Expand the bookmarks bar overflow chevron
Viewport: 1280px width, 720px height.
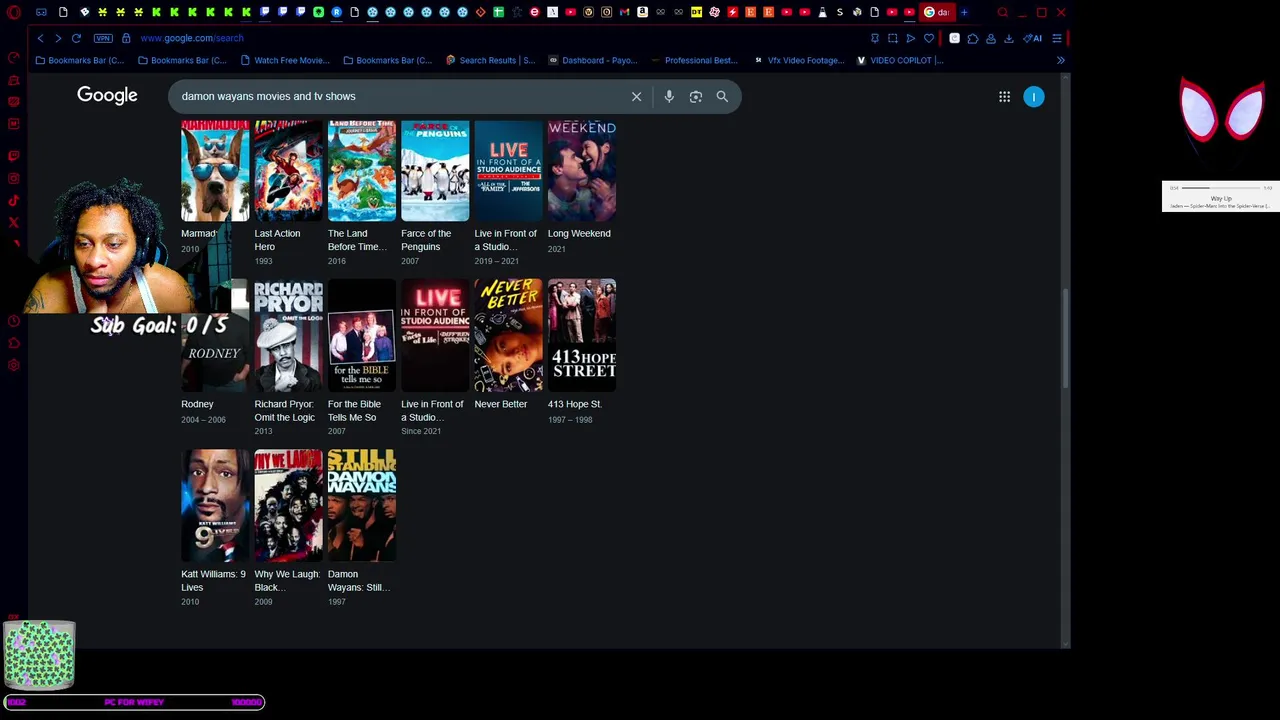click(1060, 60)
